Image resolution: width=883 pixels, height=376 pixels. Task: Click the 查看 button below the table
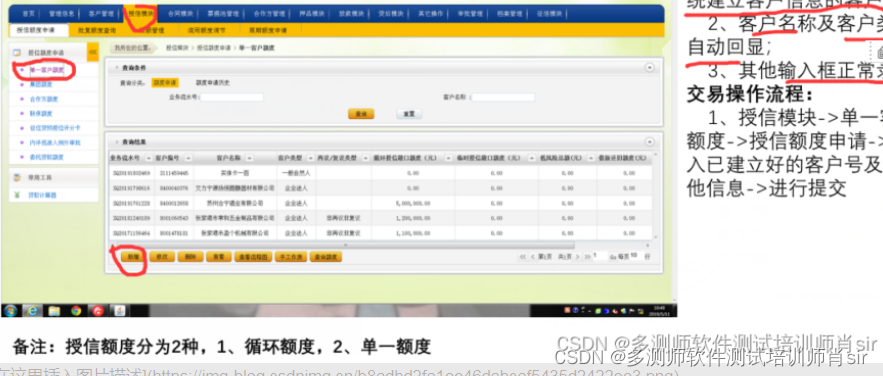(x=218, y=257)
